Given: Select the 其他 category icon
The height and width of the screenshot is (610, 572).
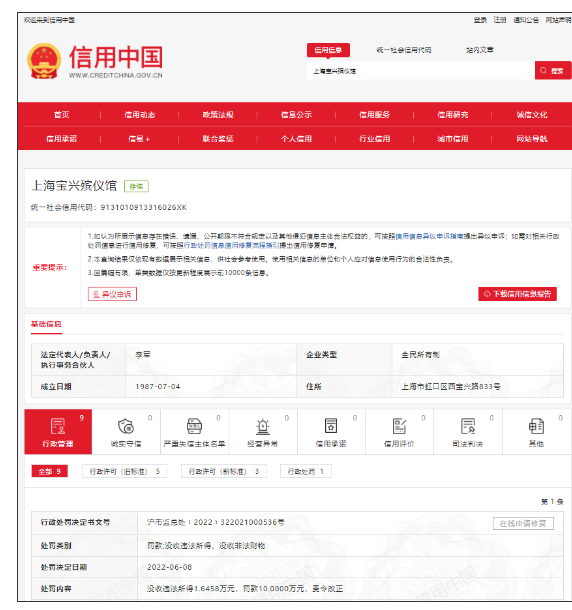Looking at the screenshot, I should pyautogui.click(x=536, y=426).
